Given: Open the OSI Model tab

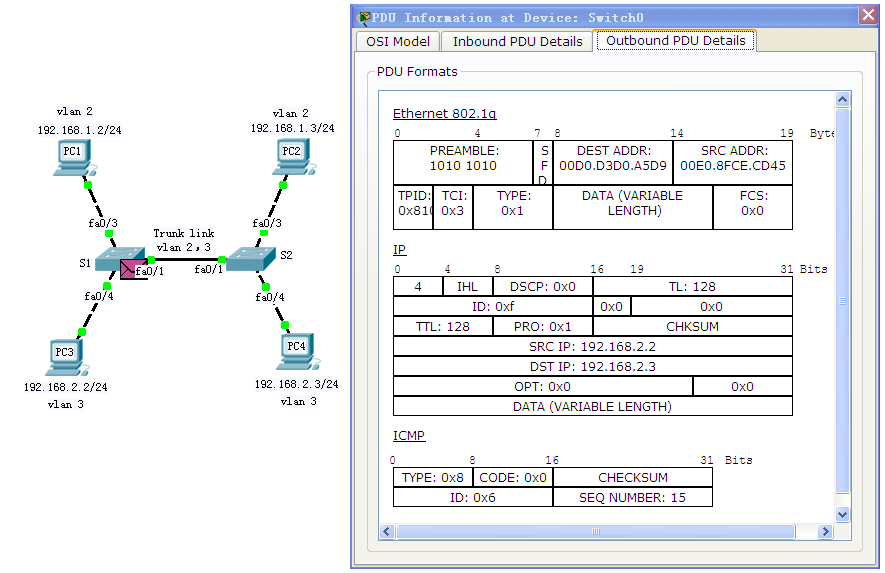Looking at the screenshot, I should point(398,41).
